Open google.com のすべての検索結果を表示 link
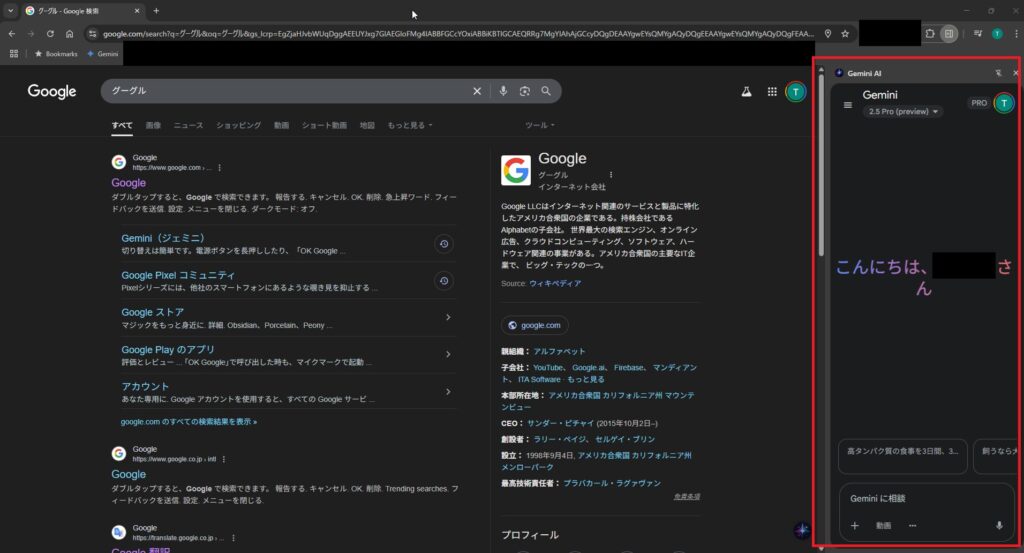This screenshot has width=1024, height=553. pyautogui.click(x=189, y=422)
